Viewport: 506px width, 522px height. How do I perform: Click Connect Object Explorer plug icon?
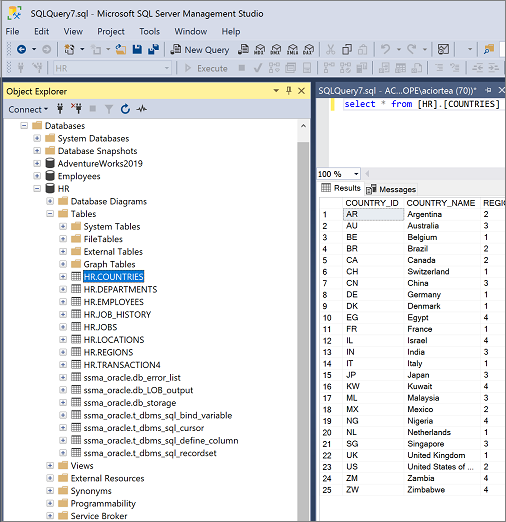coord(60,108)
